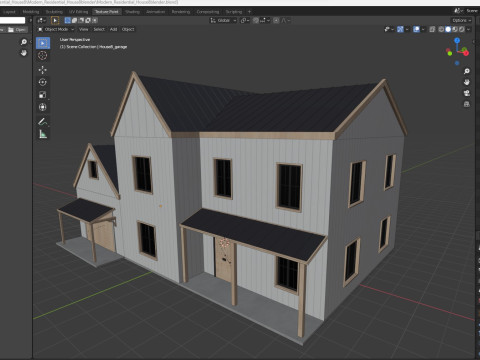Image resolution: width=480 pixels, height=360 pixels.
Task: Click the blue Z axis on the gizmo
Action: (x=457, y=40)
